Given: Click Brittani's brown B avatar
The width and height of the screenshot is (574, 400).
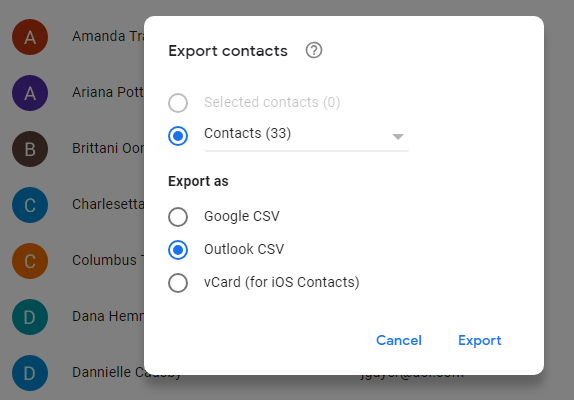Looking at the screenshot, I should coord(30,149).
